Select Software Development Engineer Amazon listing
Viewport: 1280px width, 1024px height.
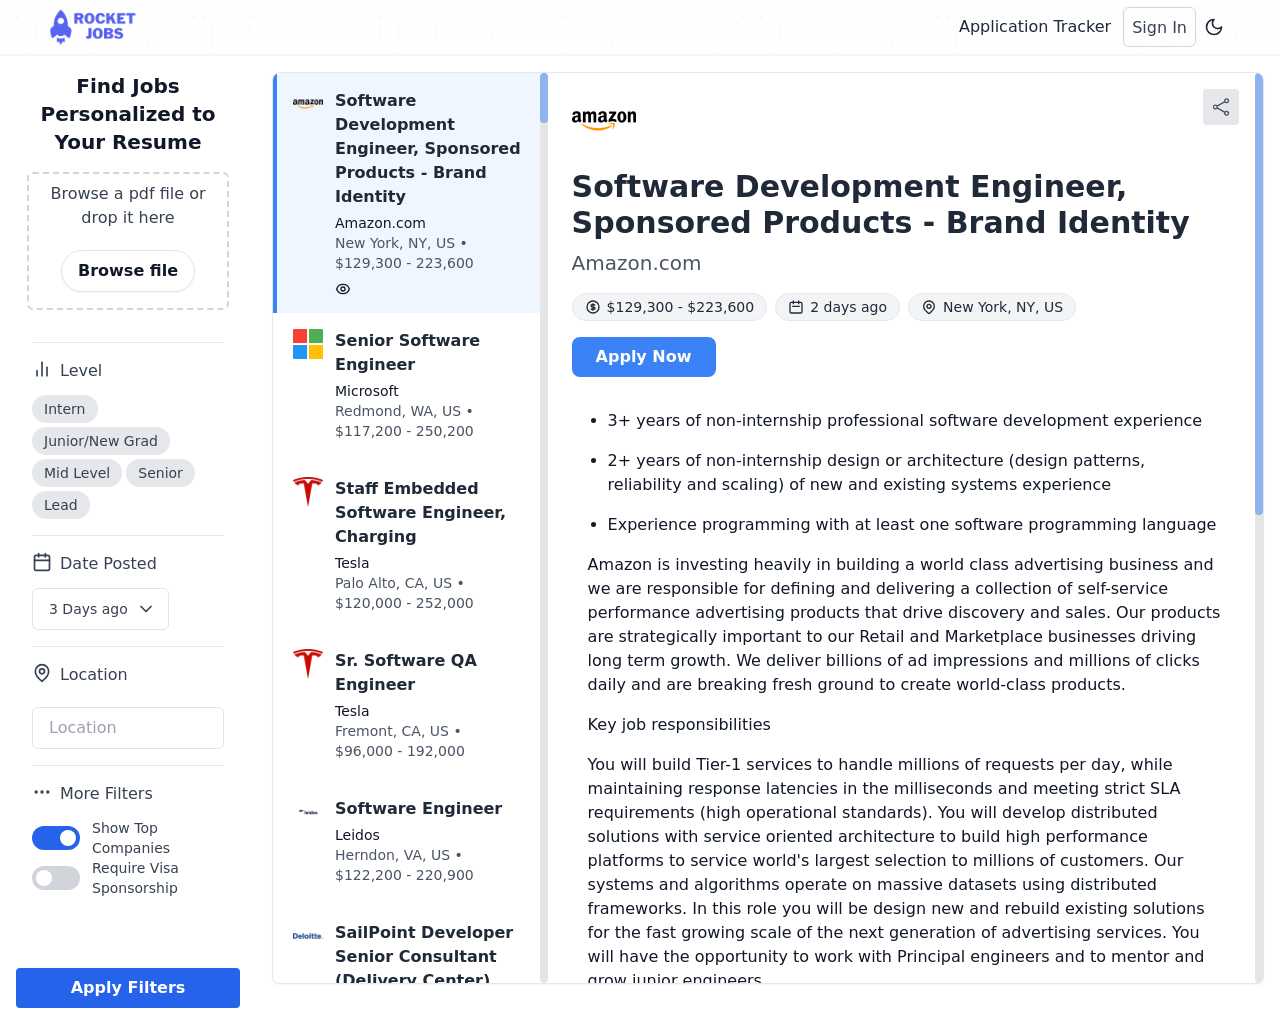click(408, 193)
